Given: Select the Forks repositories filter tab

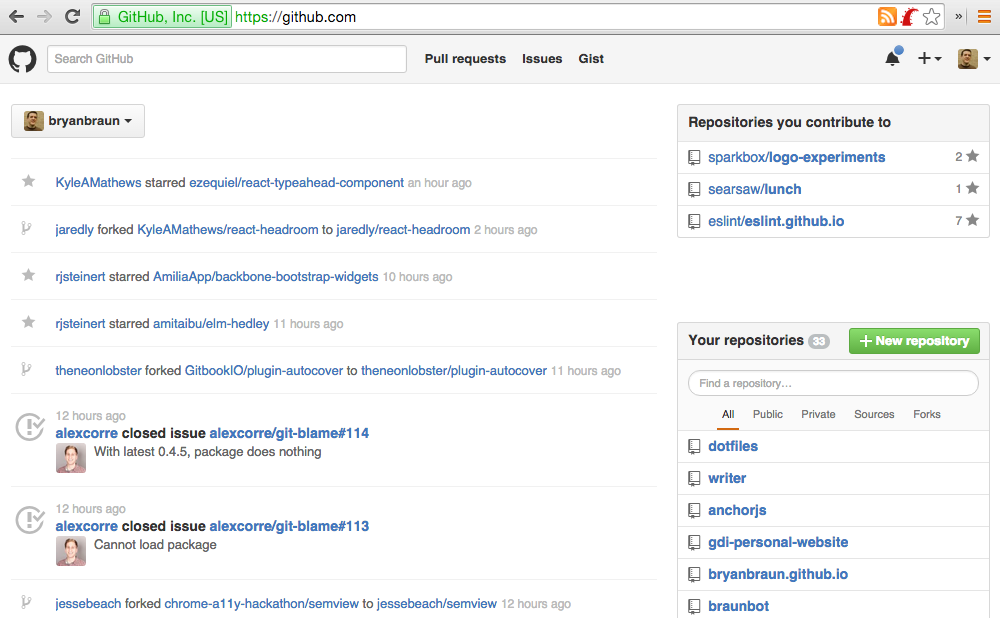Looking at the screenshot, I should pos(927,415).
